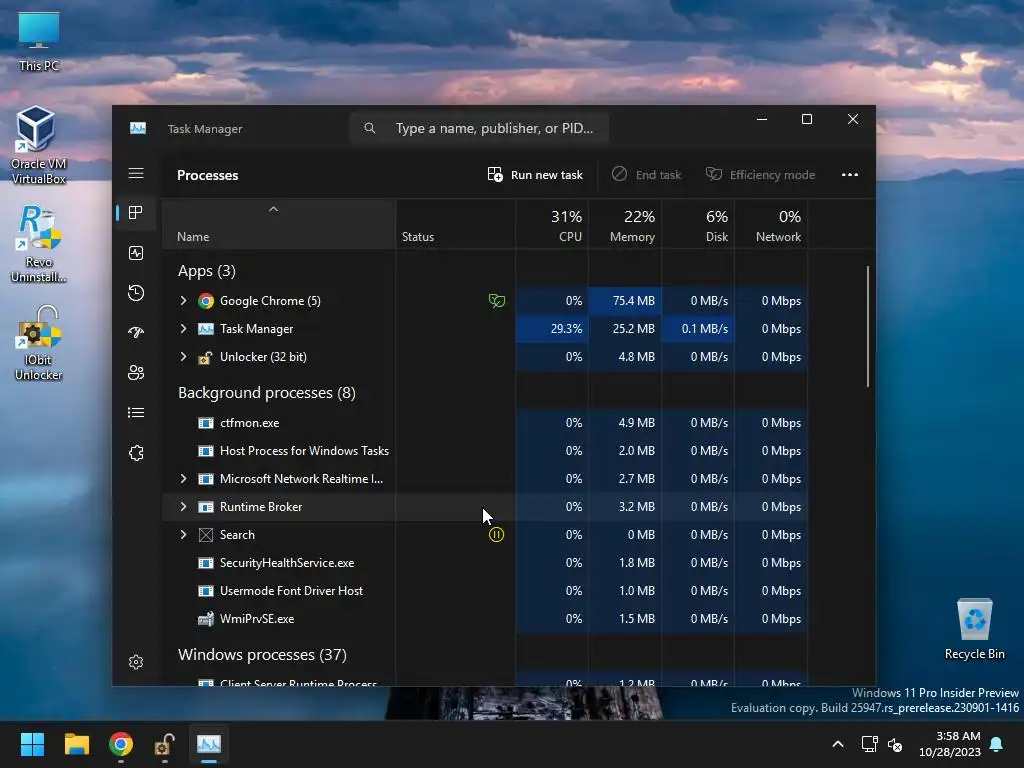Open the muted volume icon in system tray
Viewport: 1024px width, 768px height.
pyautogui.click(x=895, y=744)
